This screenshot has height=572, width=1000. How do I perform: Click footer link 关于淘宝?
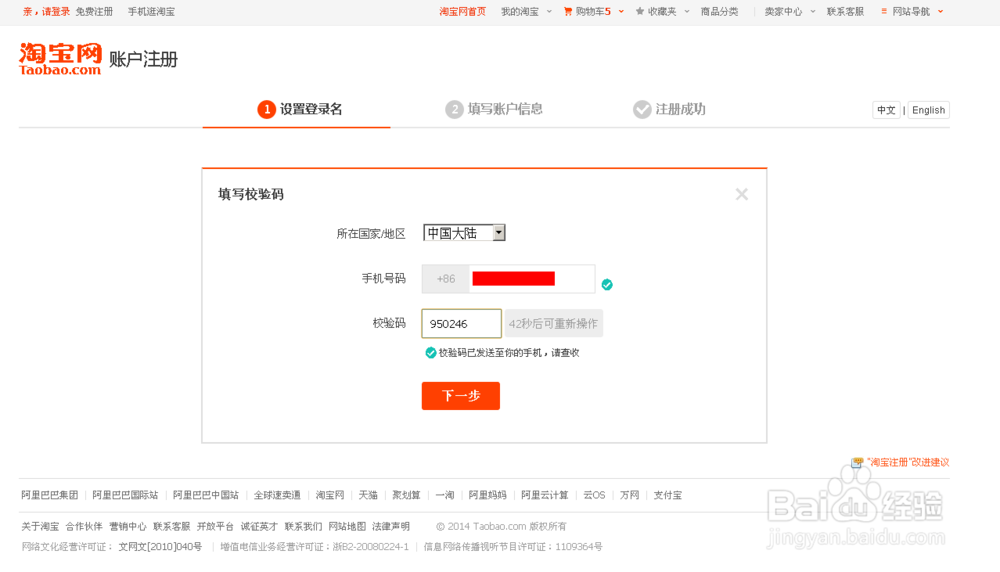coord(40,526)
